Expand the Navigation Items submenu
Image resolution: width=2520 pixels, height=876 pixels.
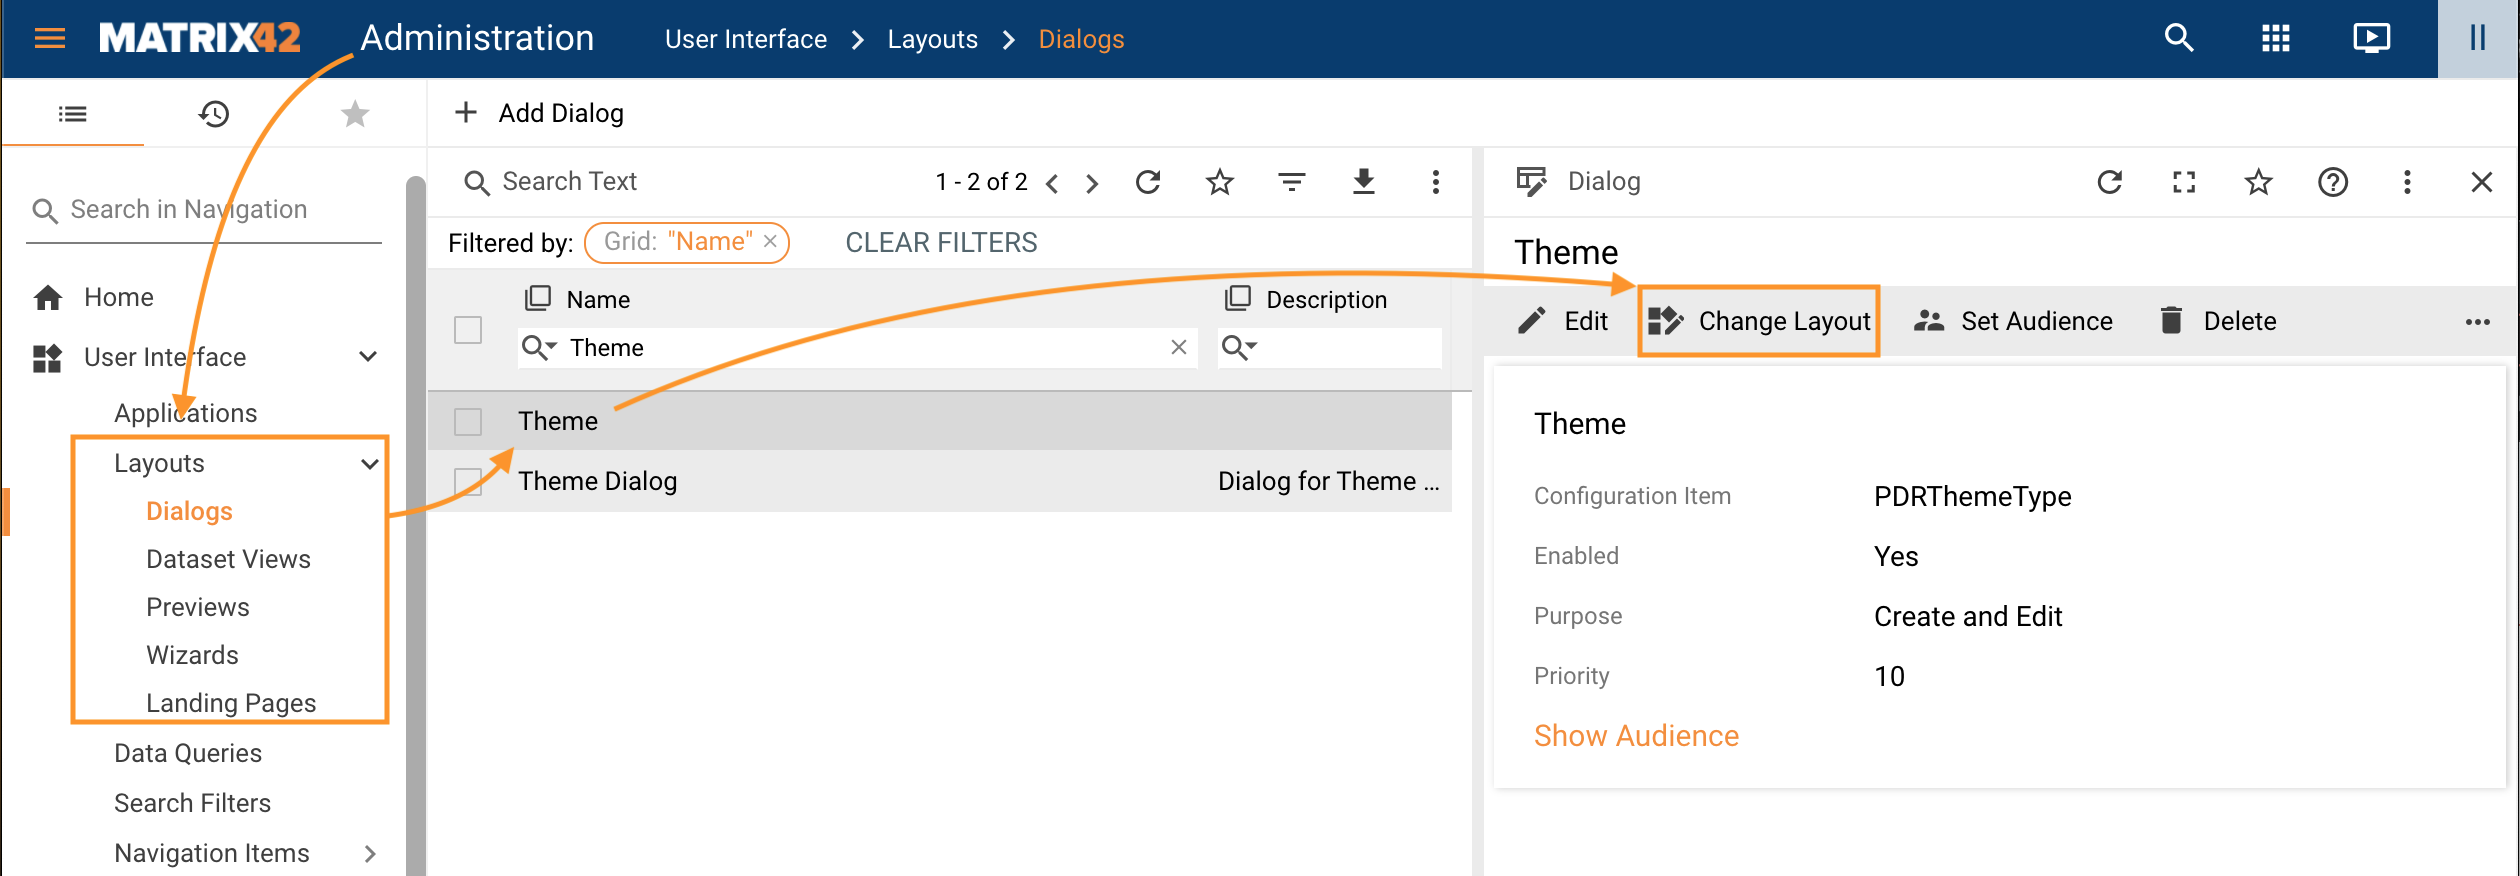coord(369,854)
